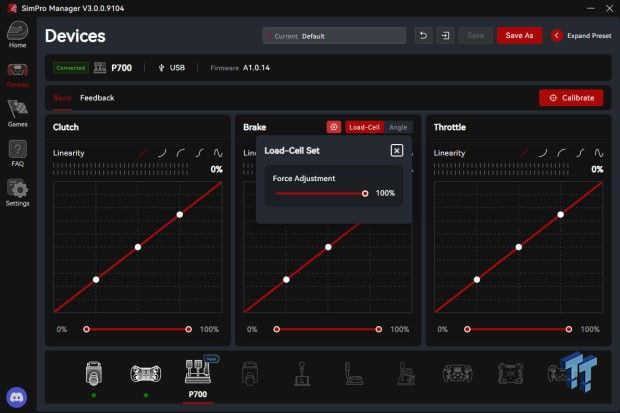Select the handbrake device icon
This screenshot has width=620, height=413.
coord(353,373)
